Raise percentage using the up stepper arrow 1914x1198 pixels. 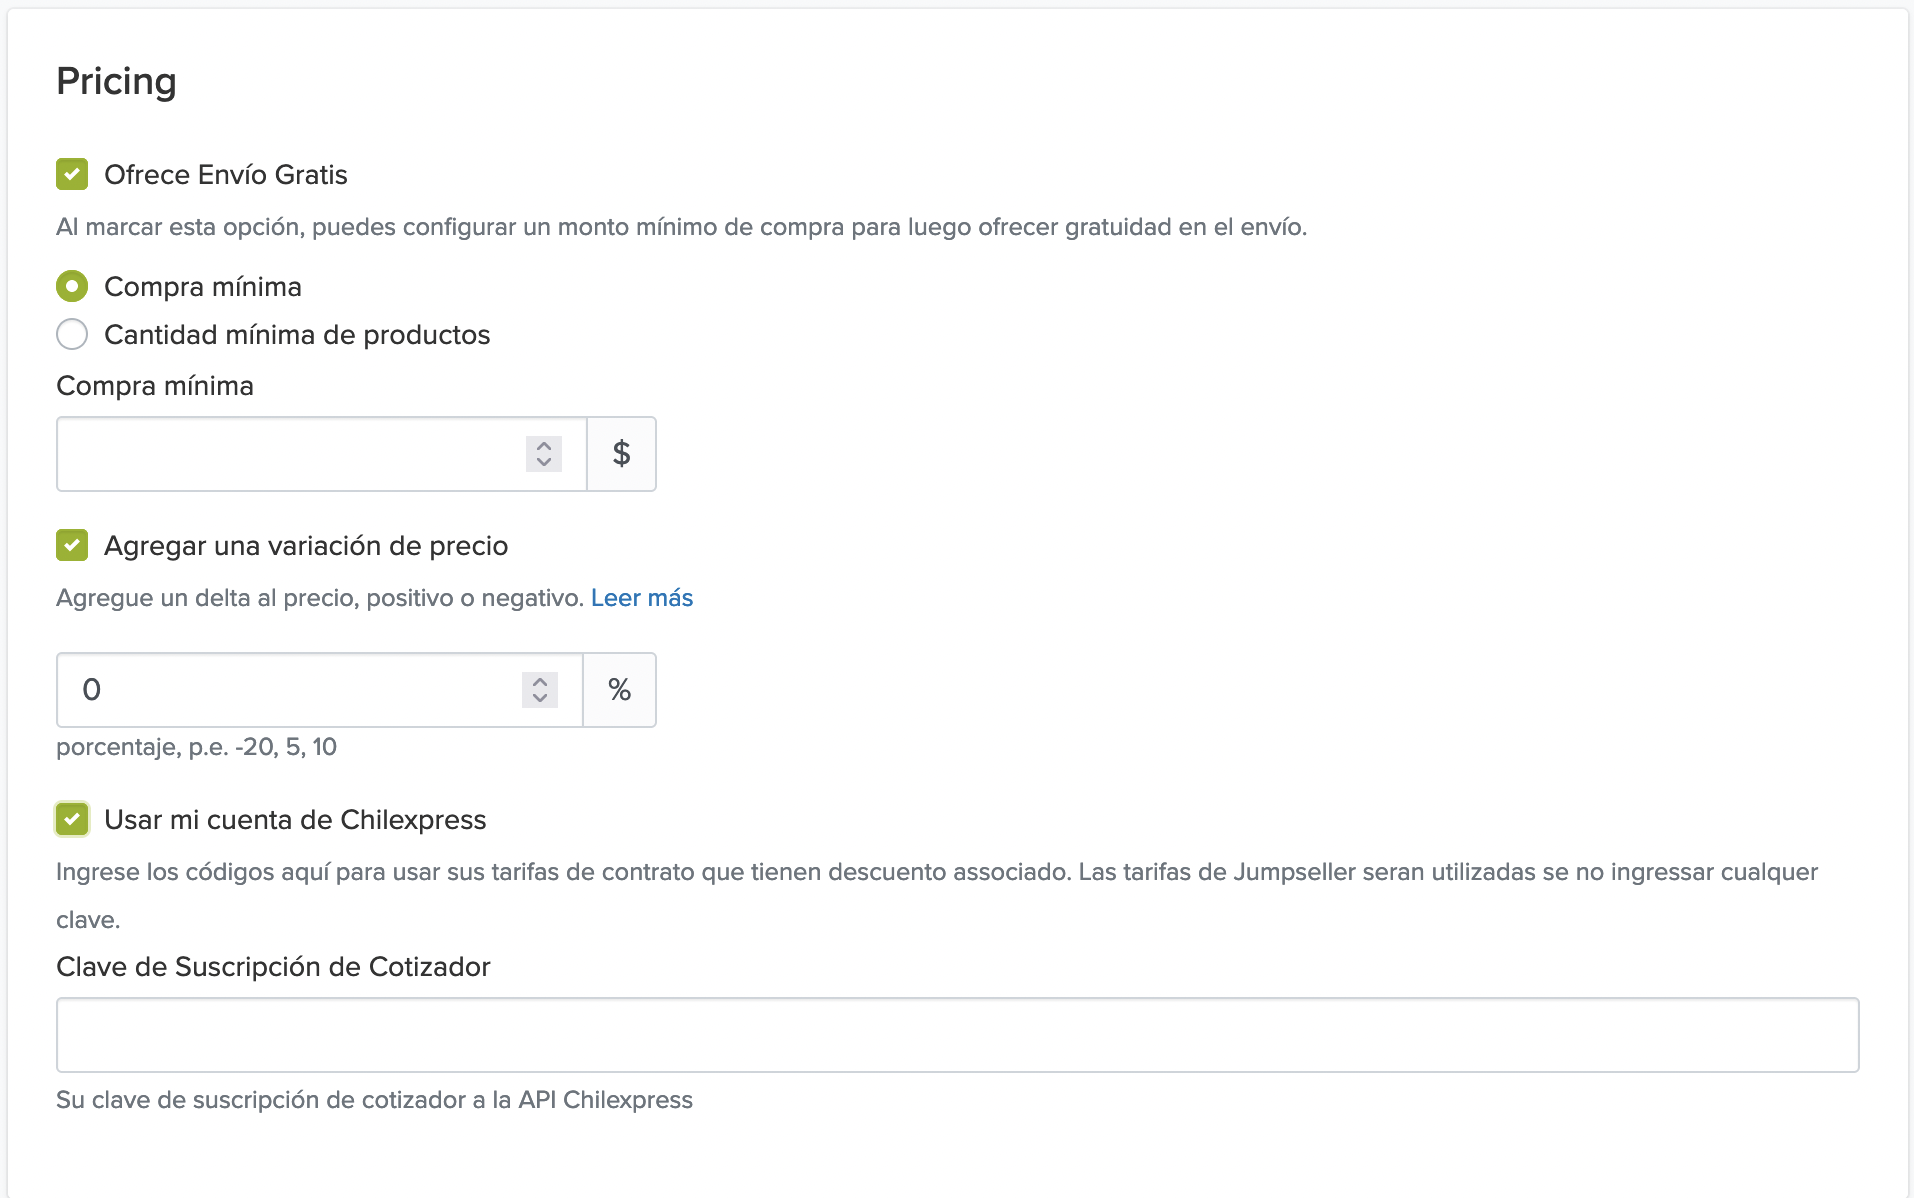pyautogui.click(x=540, y=681)
